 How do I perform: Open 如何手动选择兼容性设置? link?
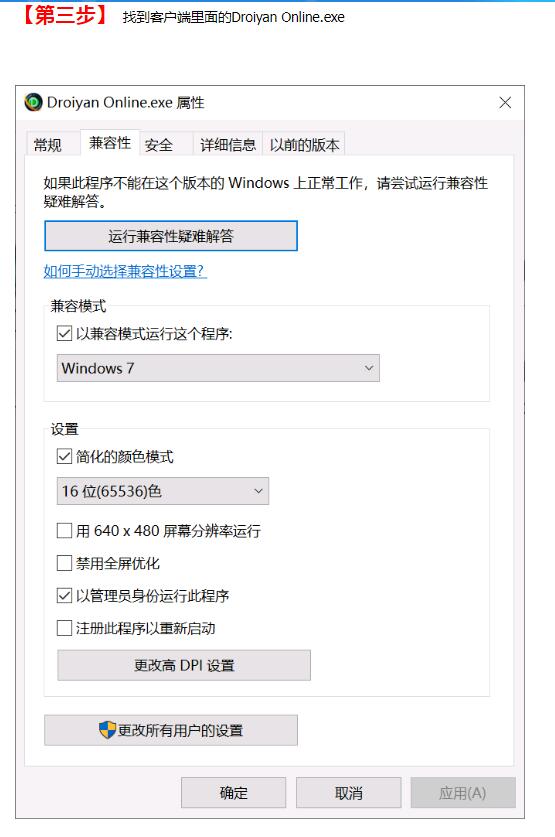(x=125, y=271)
